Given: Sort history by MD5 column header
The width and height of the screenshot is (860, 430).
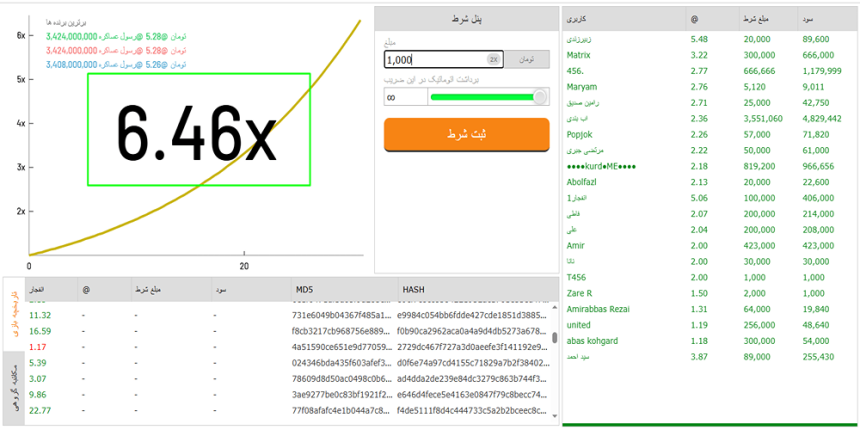Looking at the screenshot, I should coord(305,290).
